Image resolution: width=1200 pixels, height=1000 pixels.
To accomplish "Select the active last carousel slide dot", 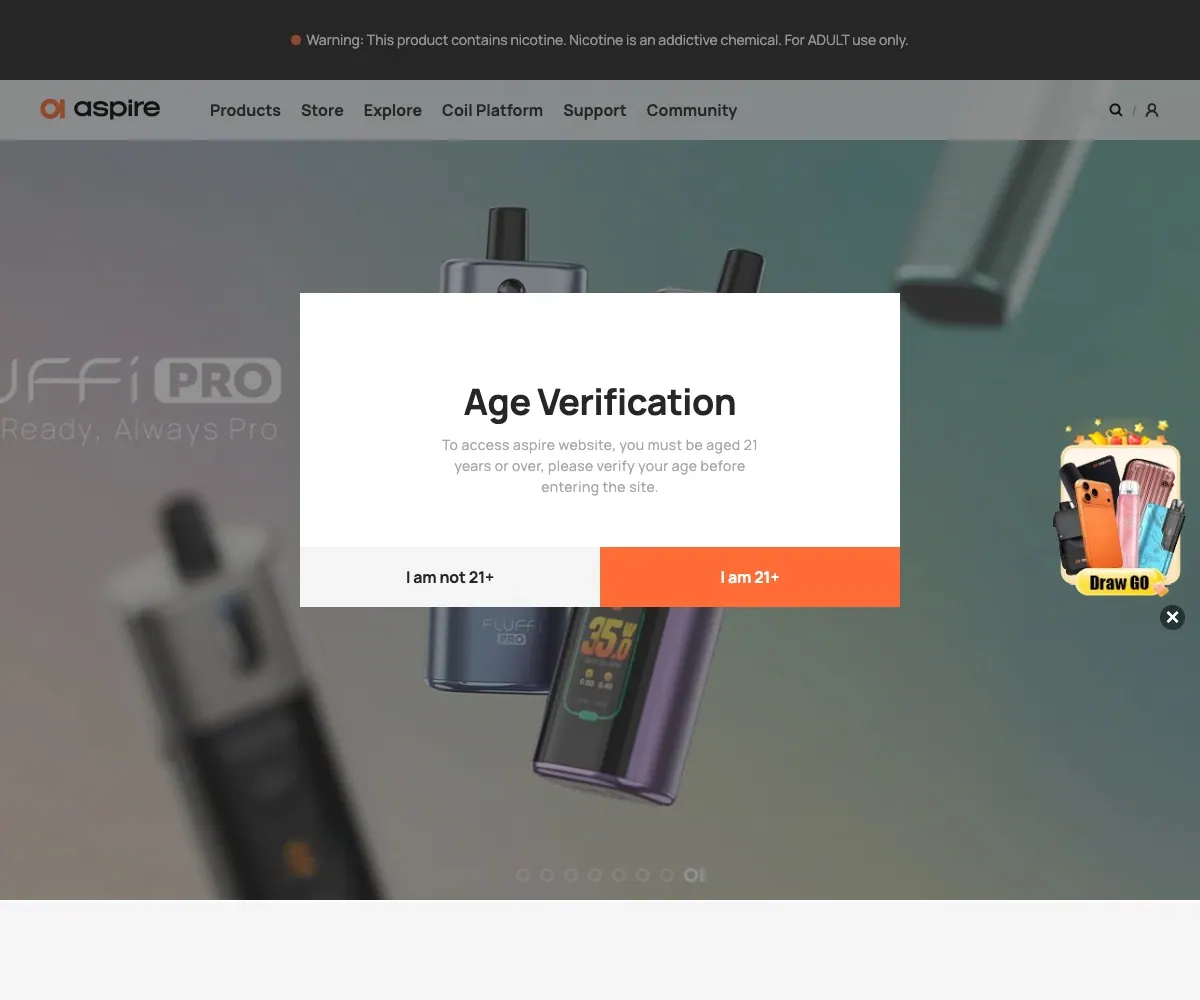I will [694, 875].
